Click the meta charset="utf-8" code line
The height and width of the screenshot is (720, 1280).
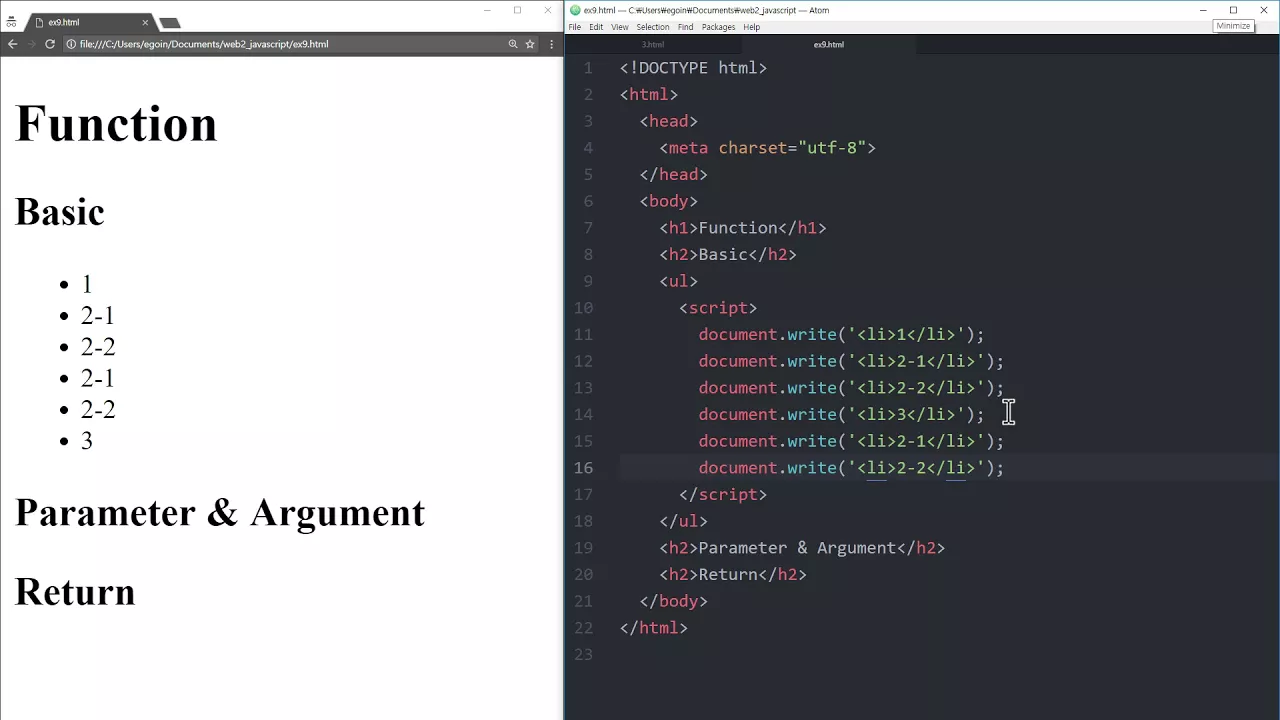(767, 148)
